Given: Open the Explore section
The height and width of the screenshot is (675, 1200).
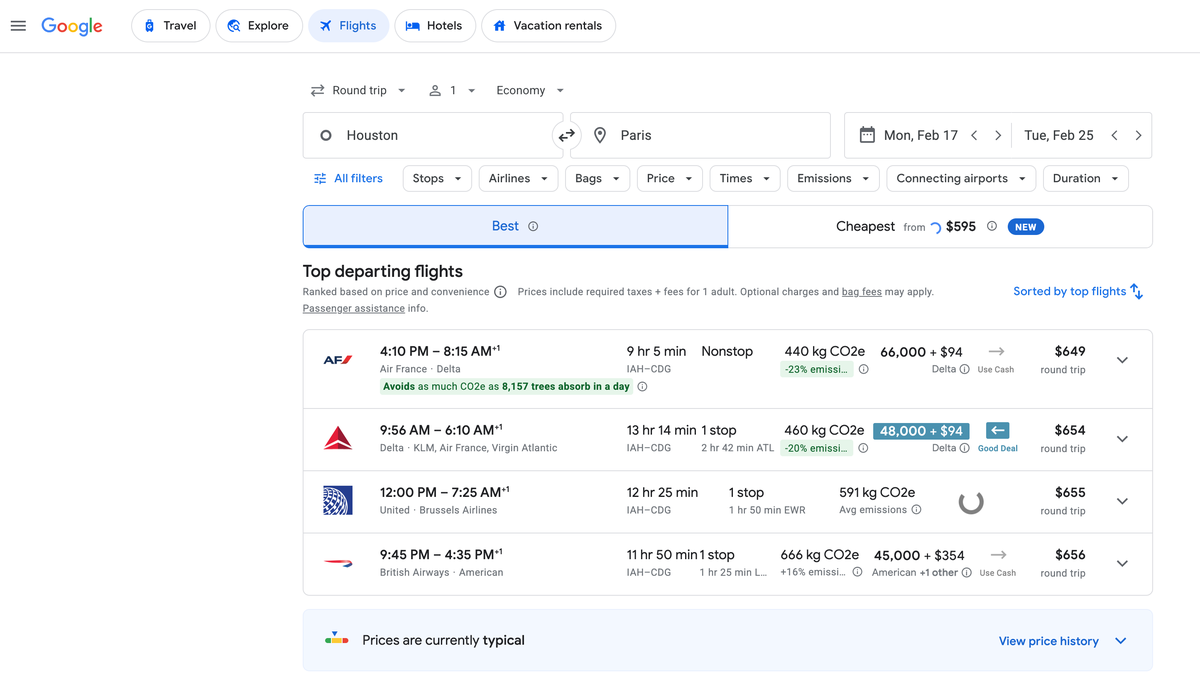Looking at the screenshot, I should coord(258,25).
